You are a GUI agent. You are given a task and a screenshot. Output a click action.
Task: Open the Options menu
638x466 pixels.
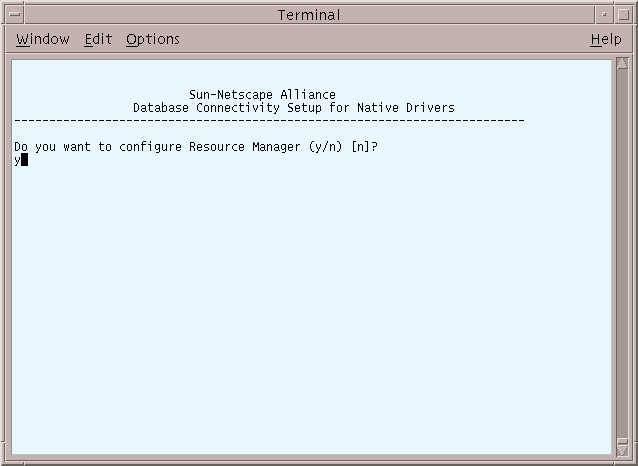[153, 39]
